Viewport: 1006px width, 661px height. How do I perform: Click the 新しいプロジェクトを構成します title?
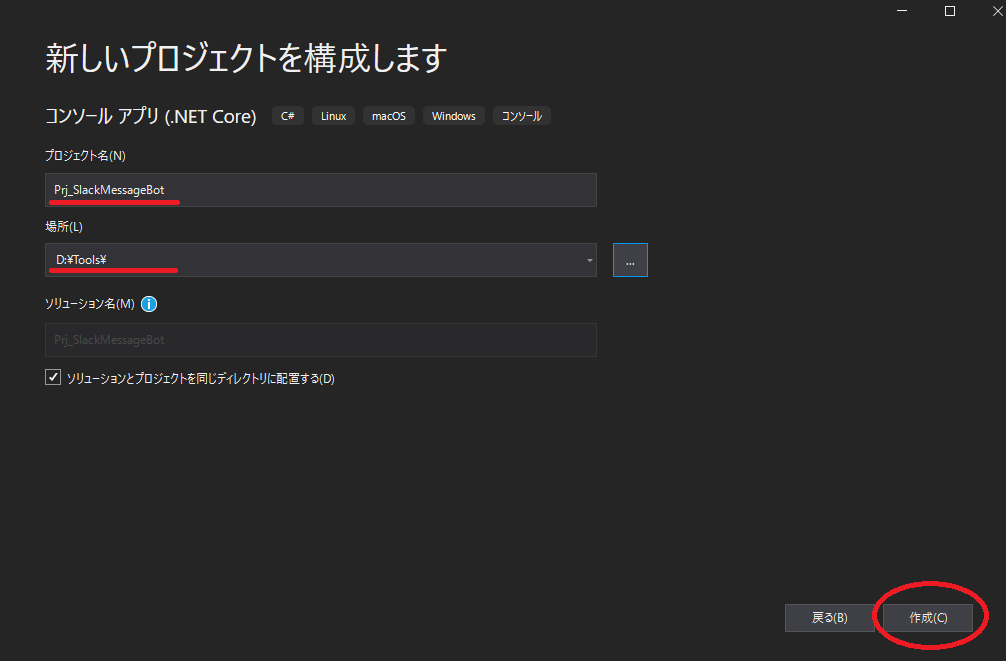(246, 58)
